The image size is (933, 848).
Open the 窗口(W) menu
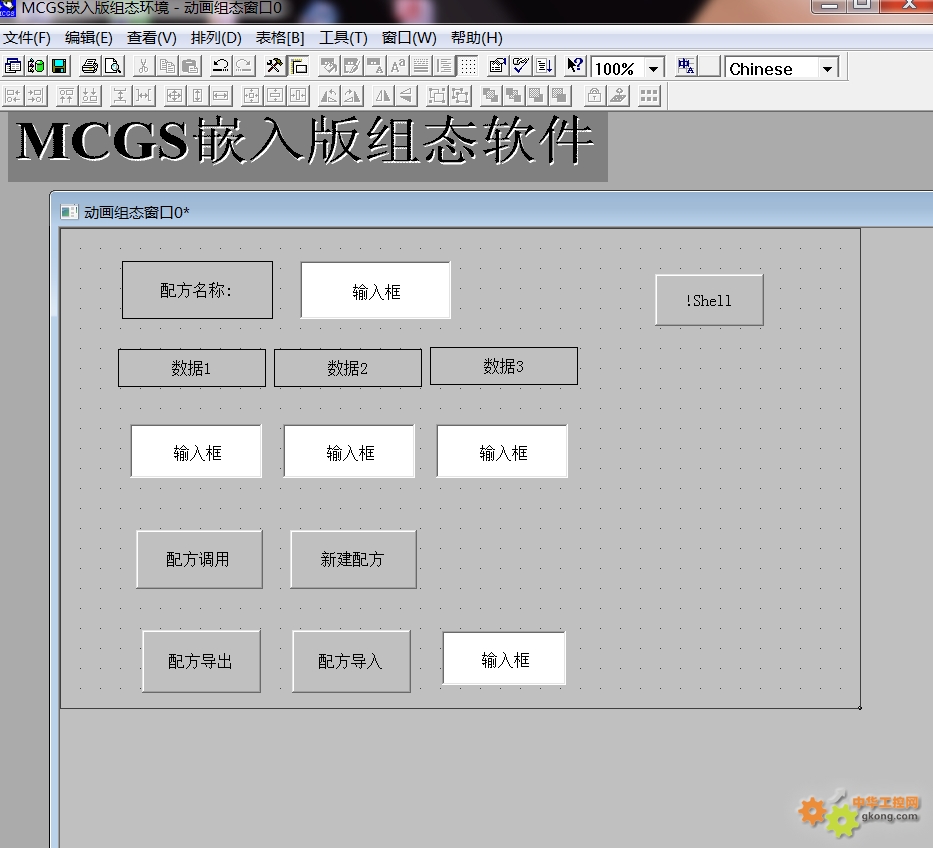[x=409, y=38]
